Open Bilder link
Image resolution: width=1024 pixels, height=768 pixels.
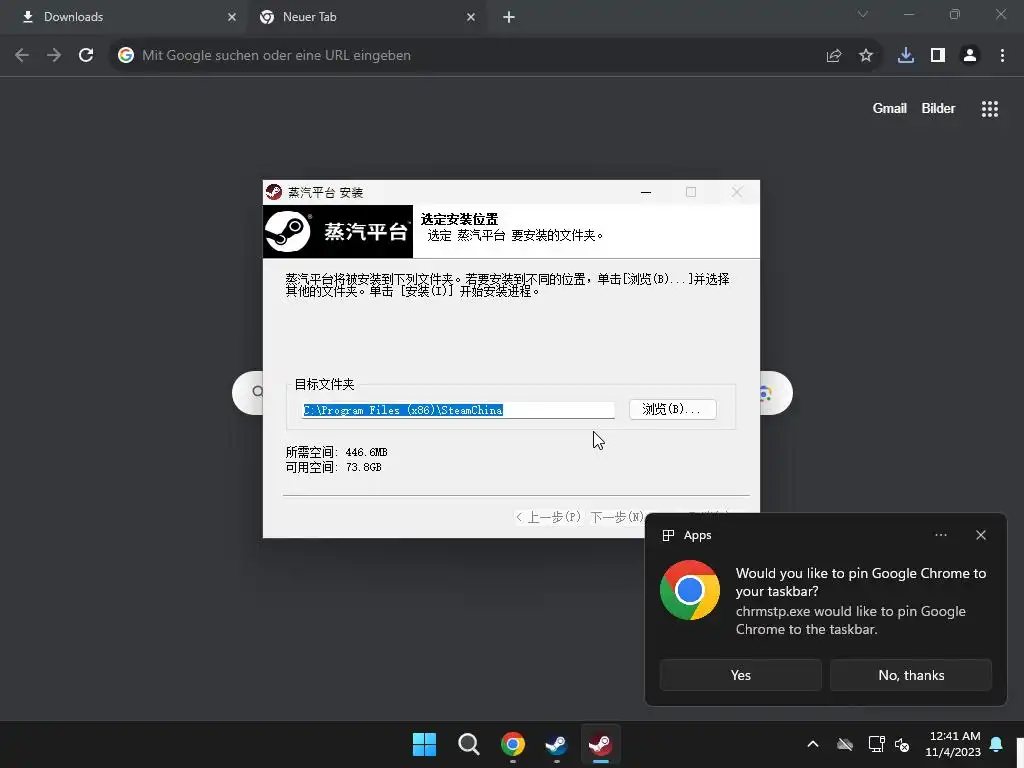tap(938, 108)
